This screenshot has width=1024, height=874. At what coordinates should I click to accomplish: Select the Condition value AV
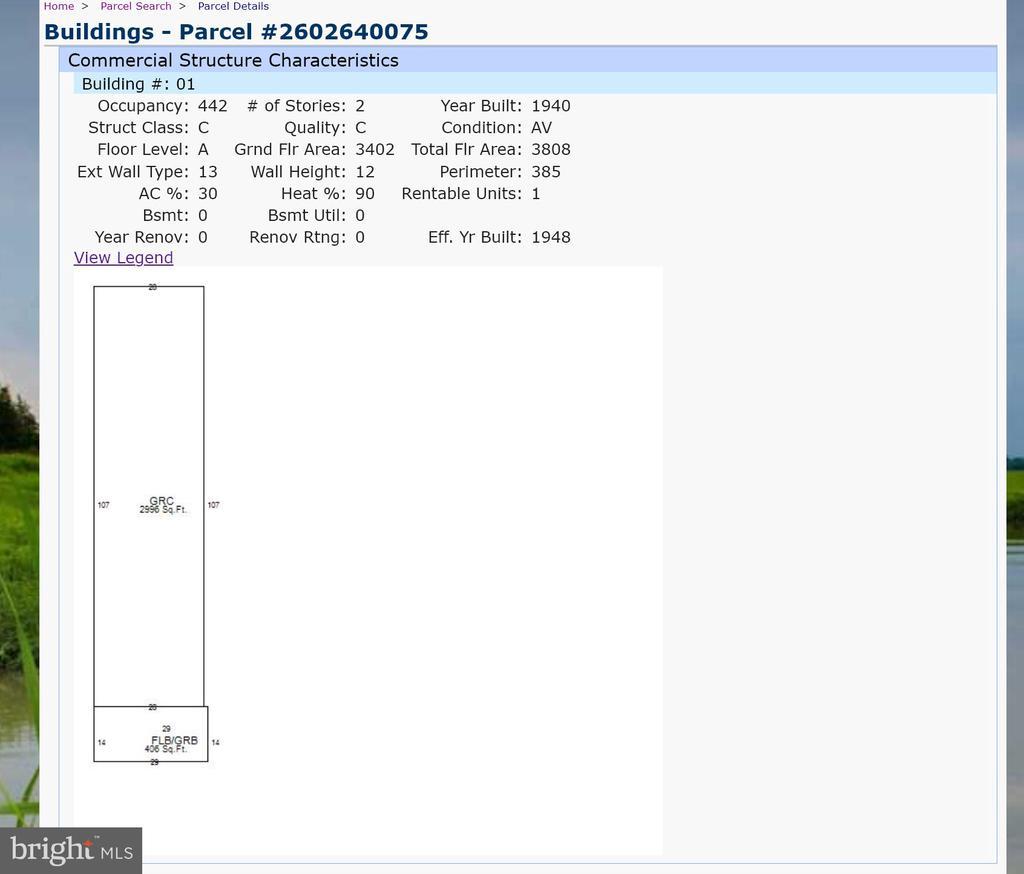pos(541,128)
